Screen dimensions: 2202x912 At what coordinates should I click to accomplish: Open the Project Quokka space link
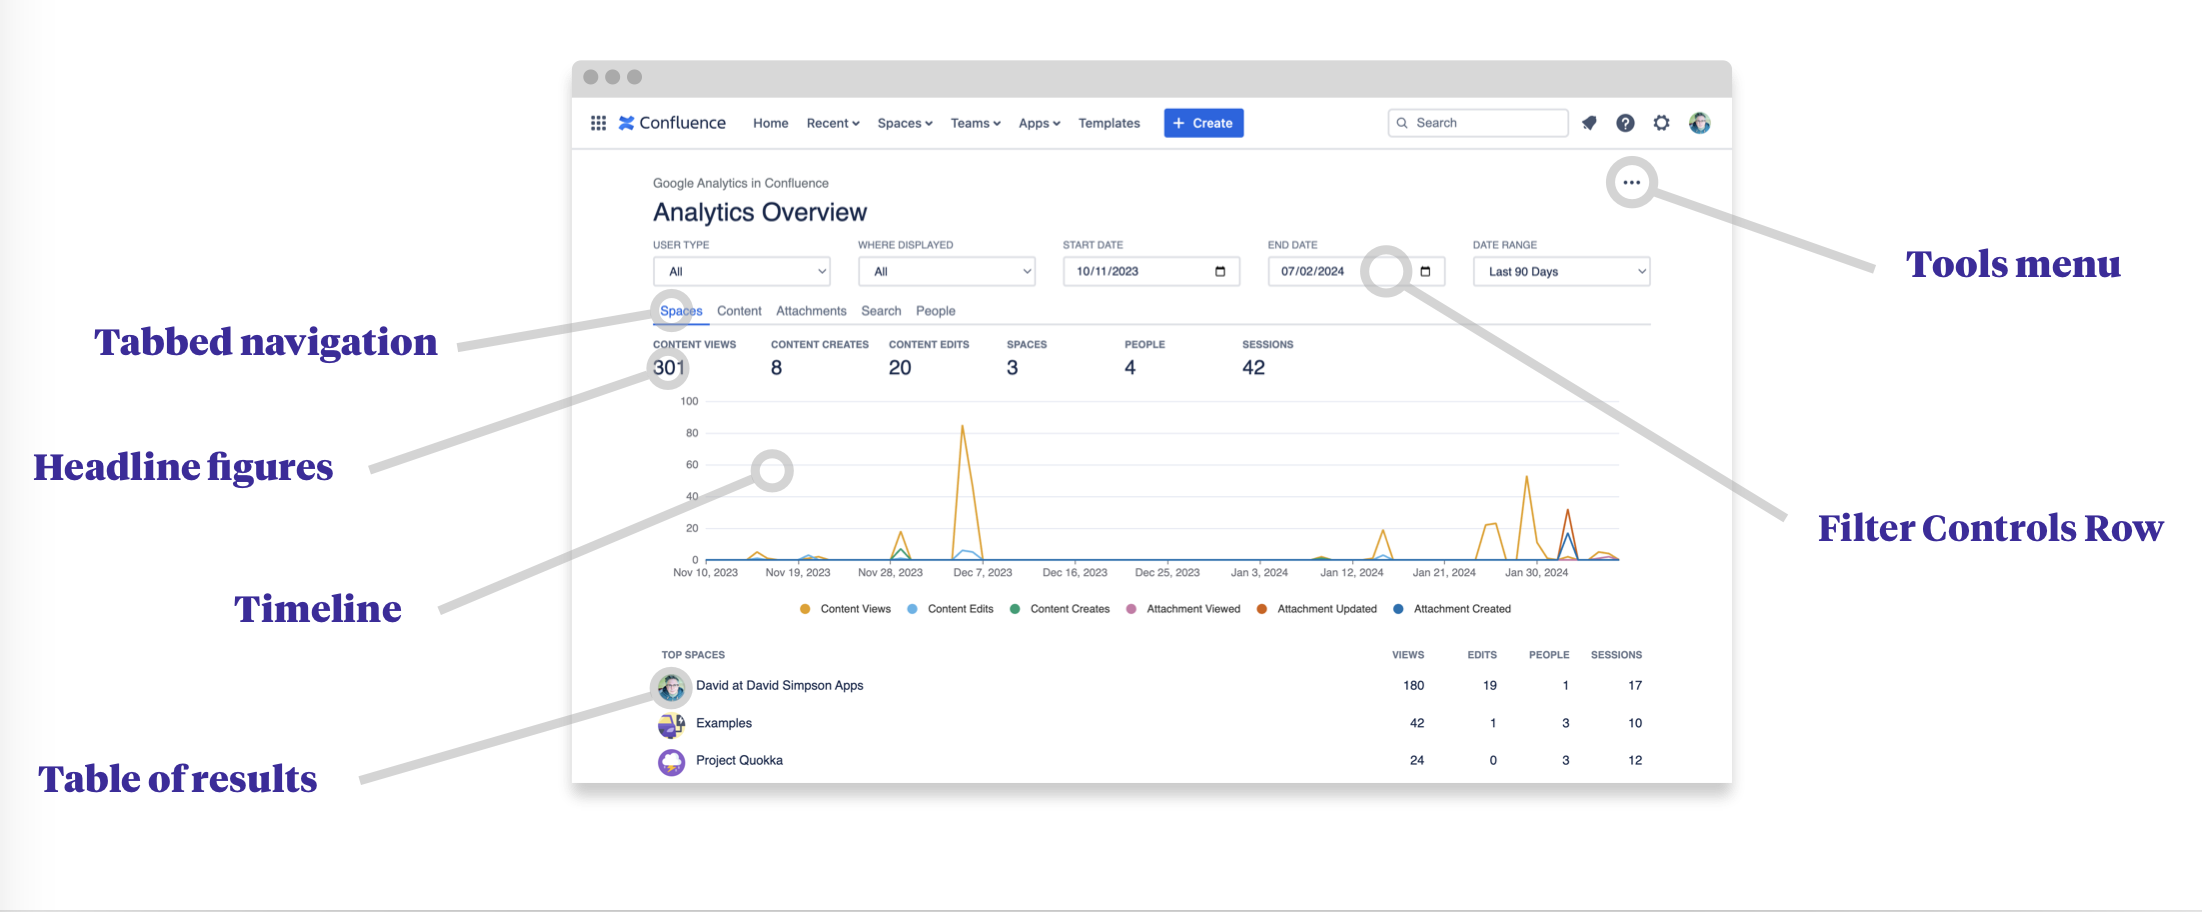pos(739,761)
